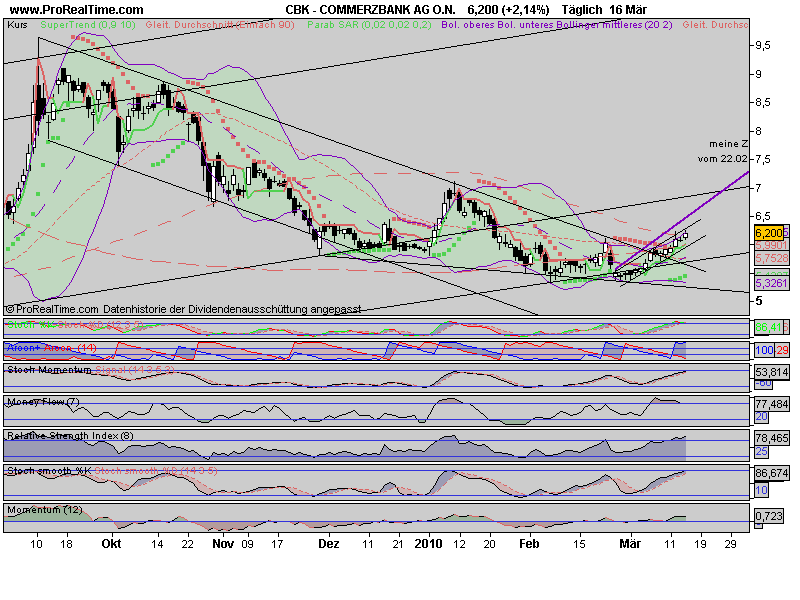Click the 8,5 price axis label

pos(763,103)
